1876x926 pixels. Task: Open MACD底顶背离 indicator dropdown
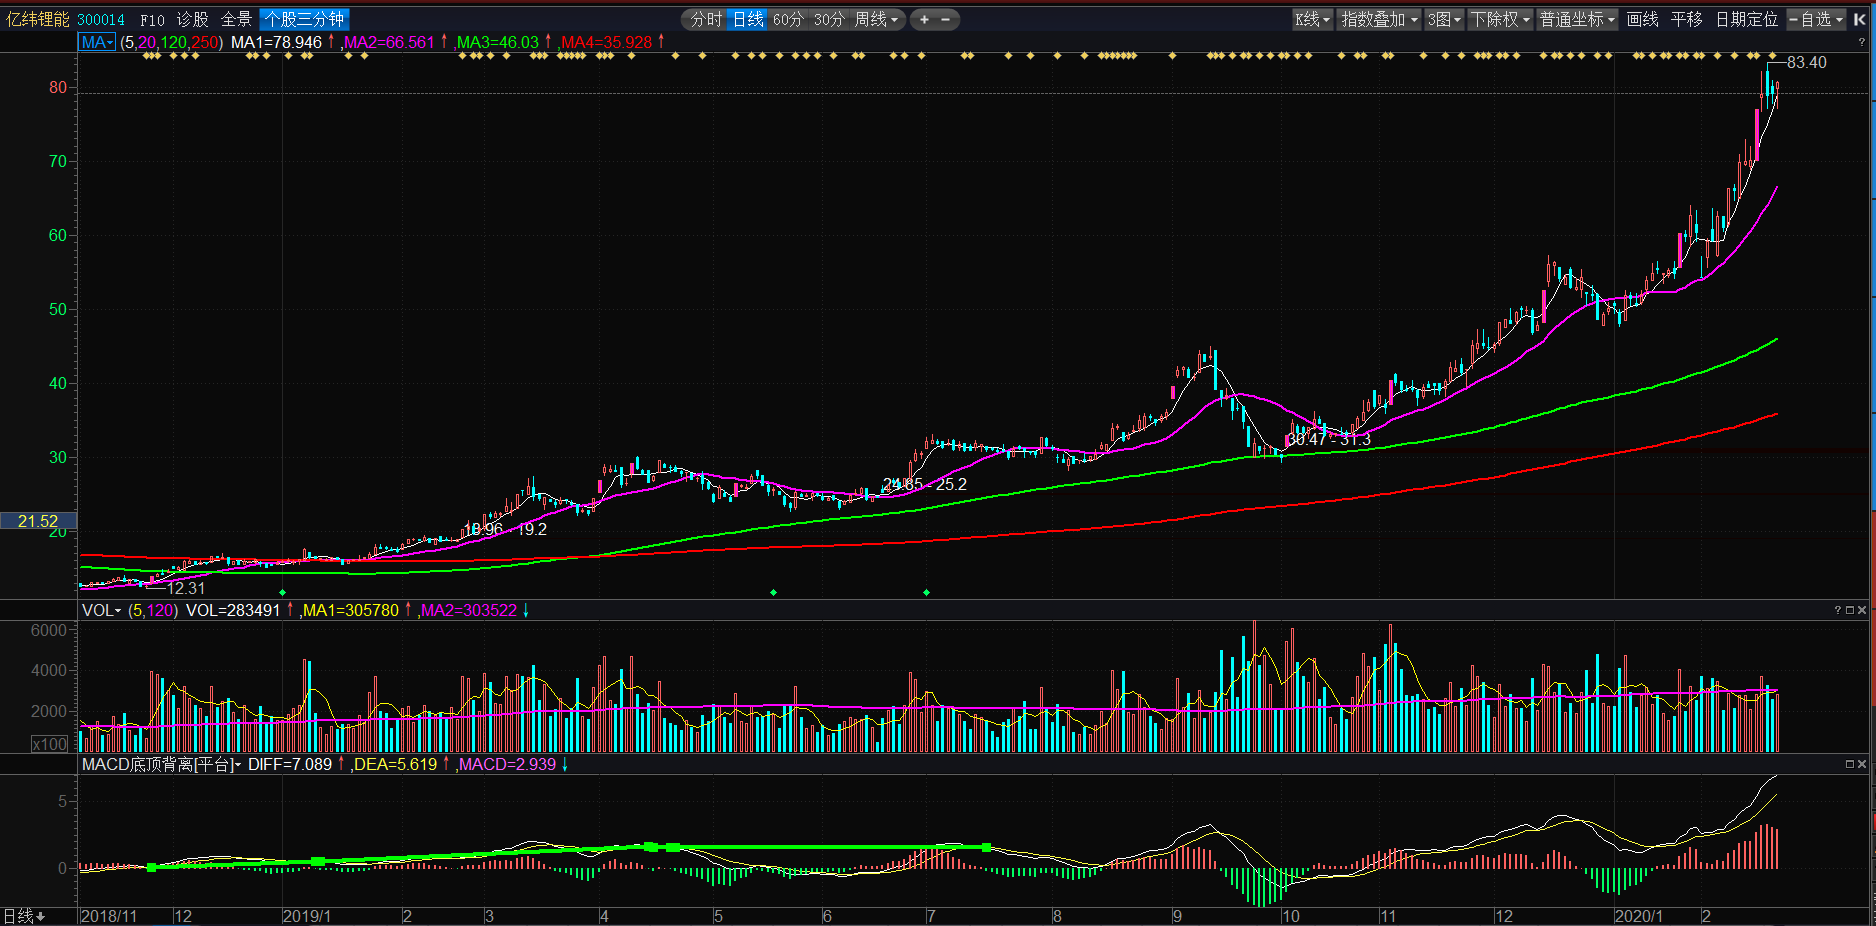[161, 764]
